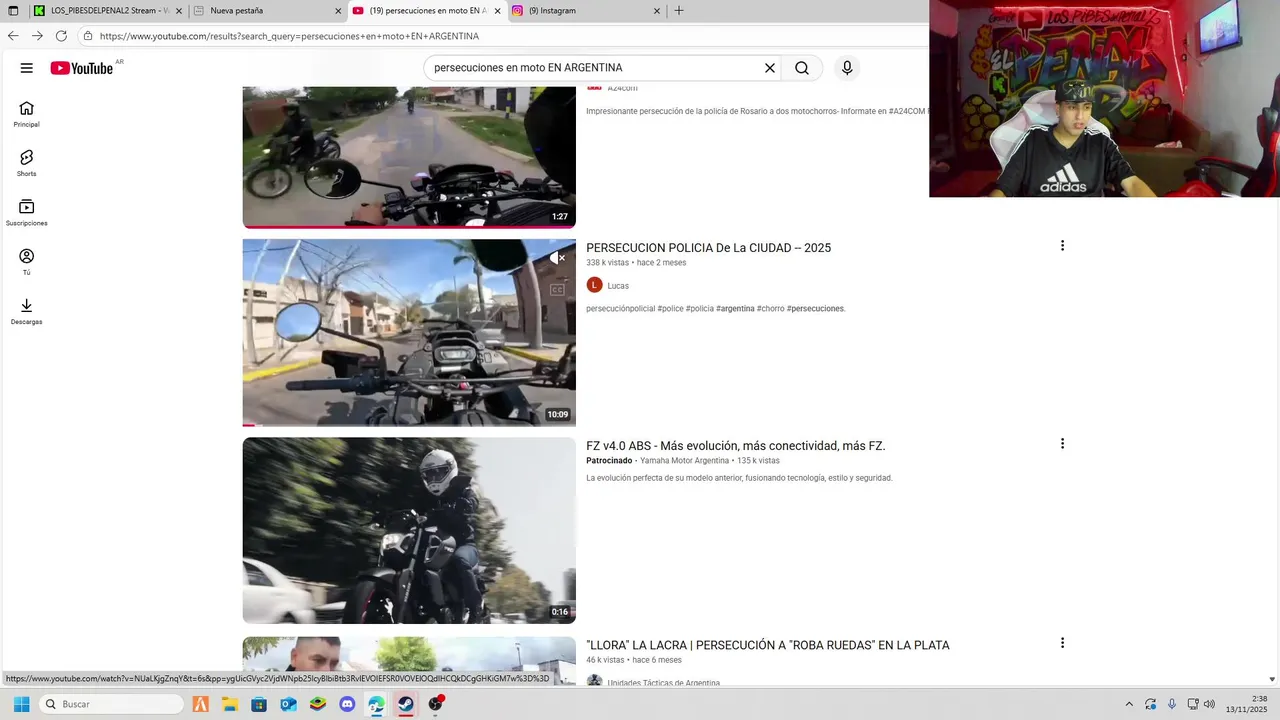Reload the page
Viewport: 1280px width, 720px height.
click(x=61, y=35)
